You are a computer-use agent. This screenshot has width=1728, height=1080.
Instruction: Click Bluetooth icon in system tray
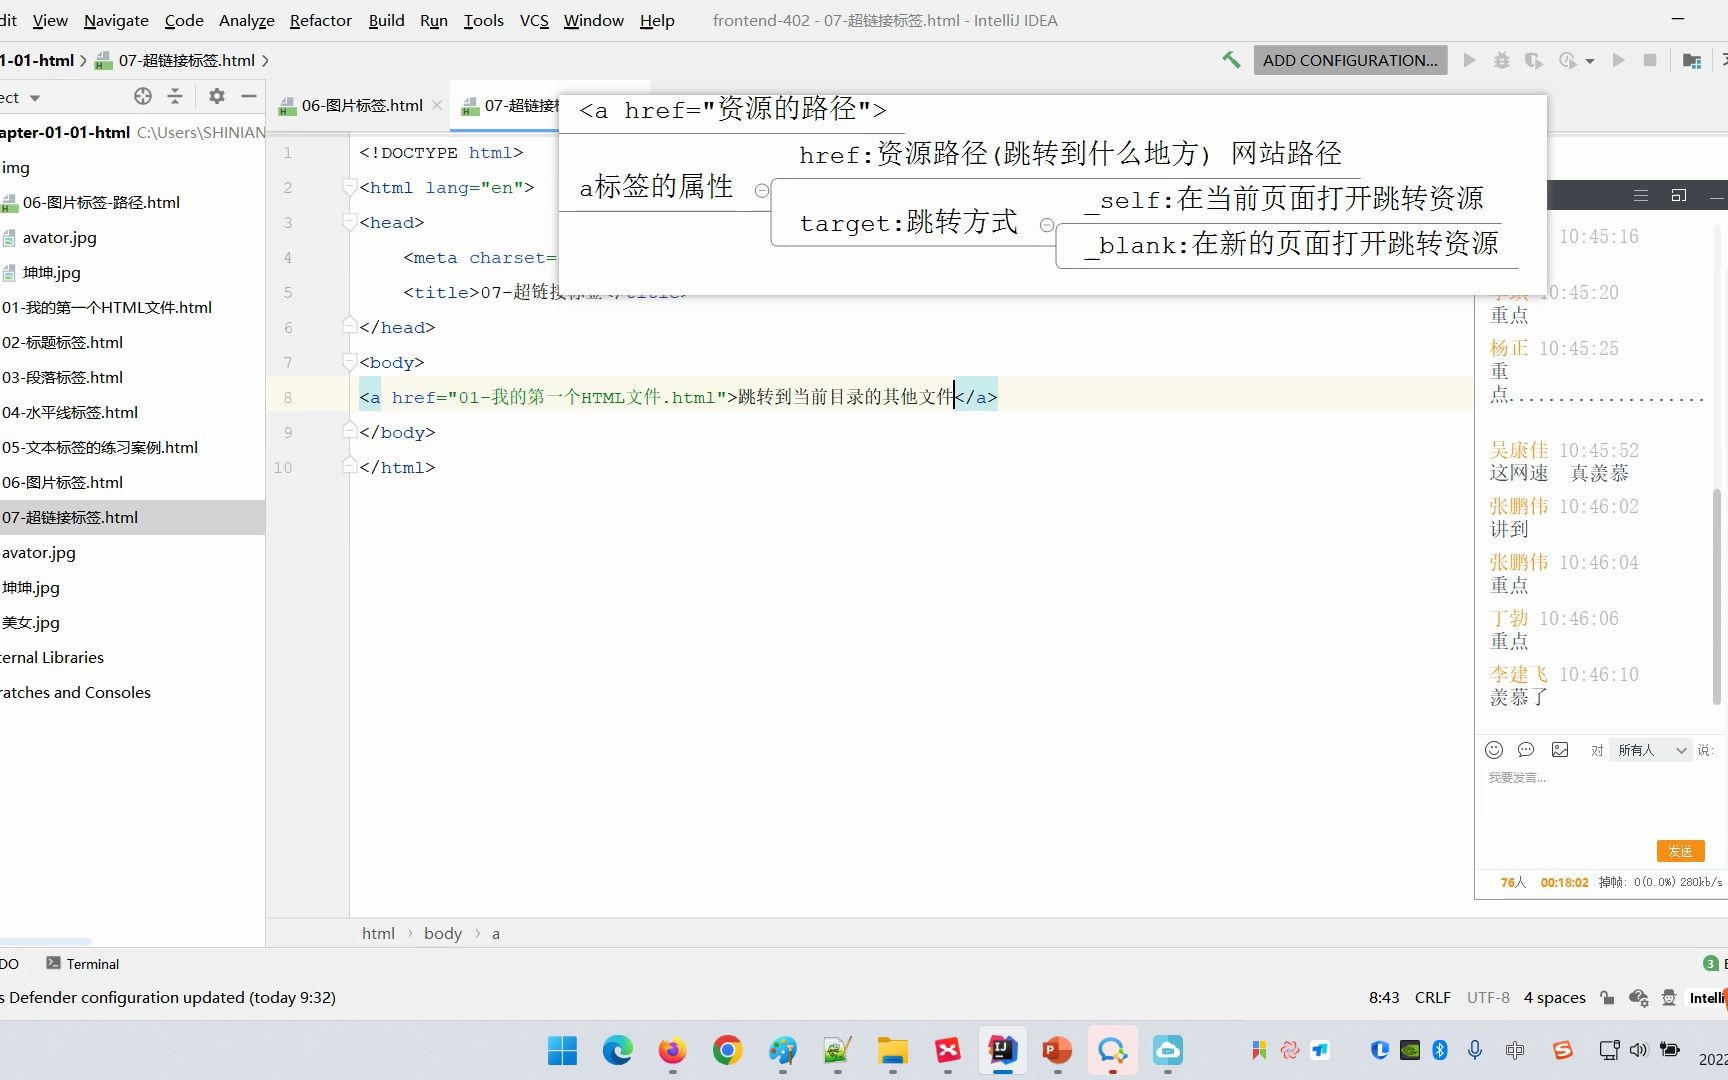coord(1440,1050)
